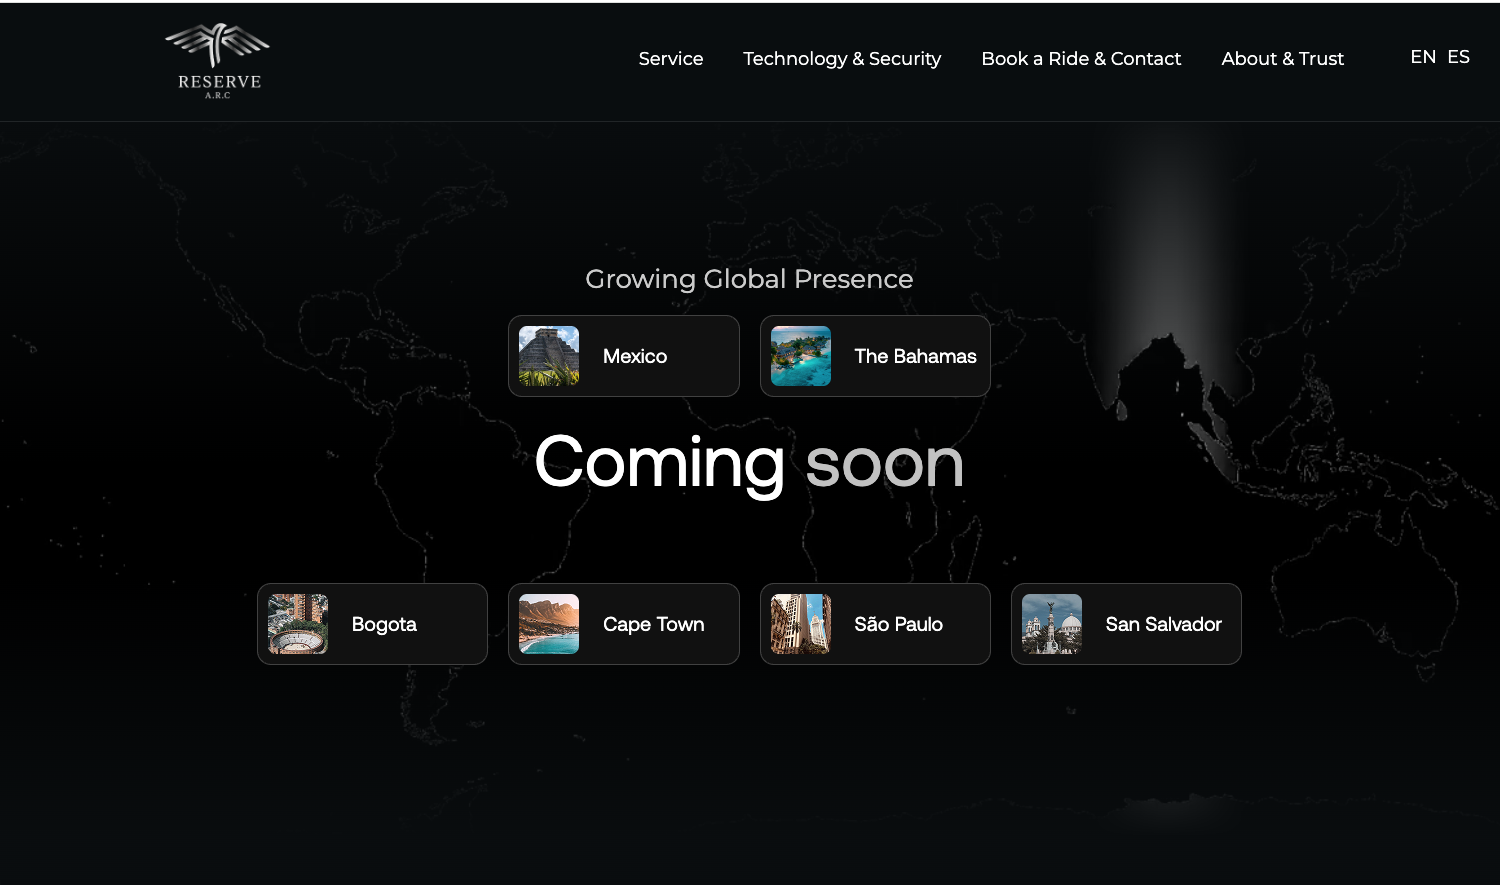The image size is (1500, 885).
Task: Click the San Salvador monument thumbnail
Action: click(1052, 624)
